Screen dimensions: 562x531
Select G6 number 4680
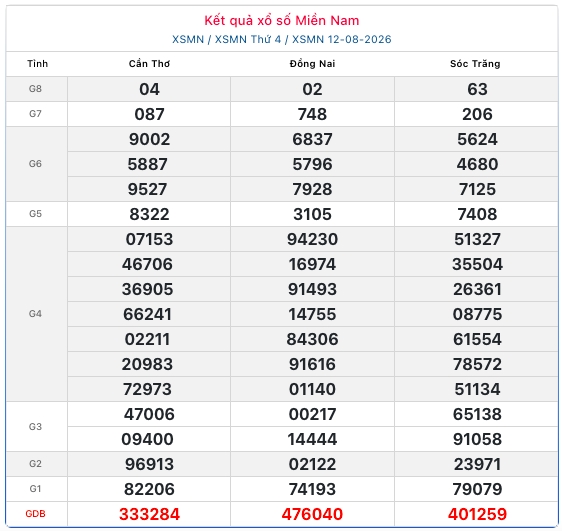tap(477, 164)
